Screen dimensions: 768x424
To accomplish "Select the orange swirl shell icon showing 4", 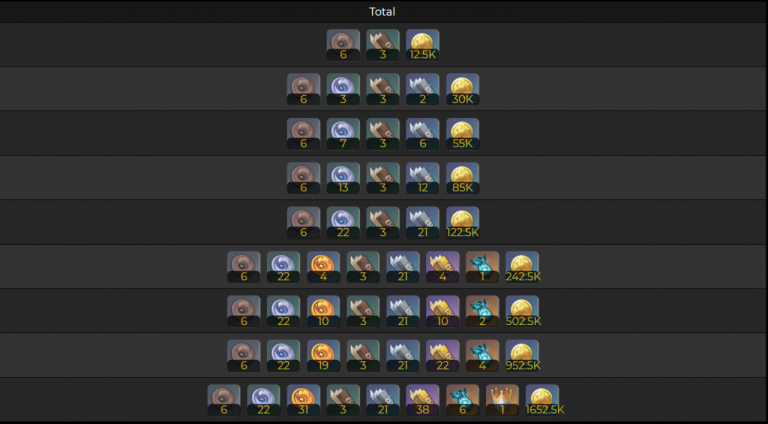I will coord(323,267).
